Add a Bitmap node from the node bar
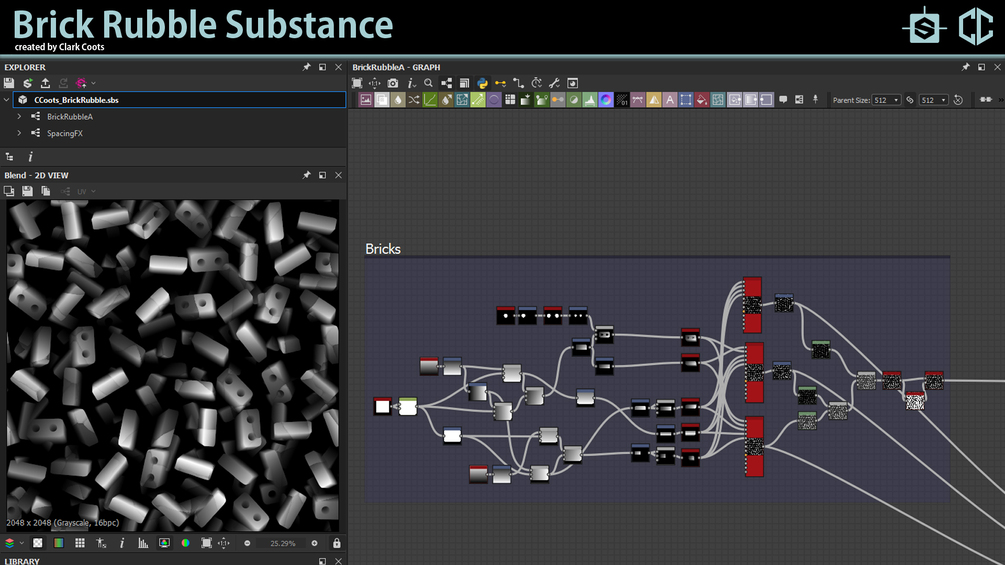Image resolution: width=1005 pixels, height=565 pixels. click(365, 100)
